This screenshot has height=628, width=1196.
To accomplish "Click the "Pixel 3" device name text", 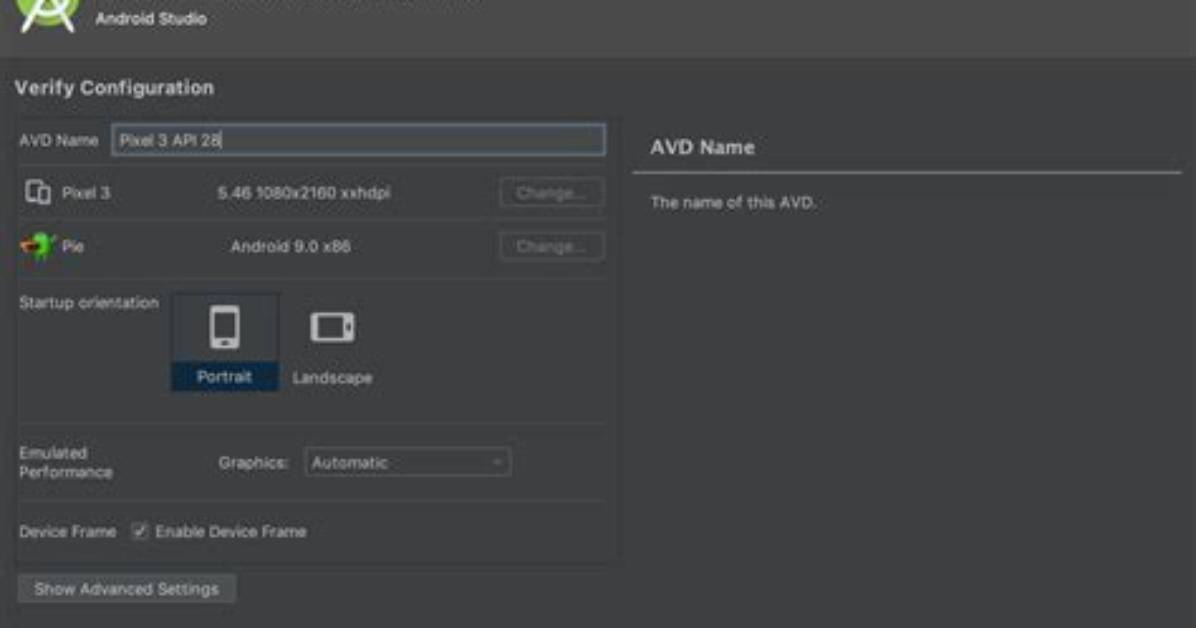I will 86,193.
